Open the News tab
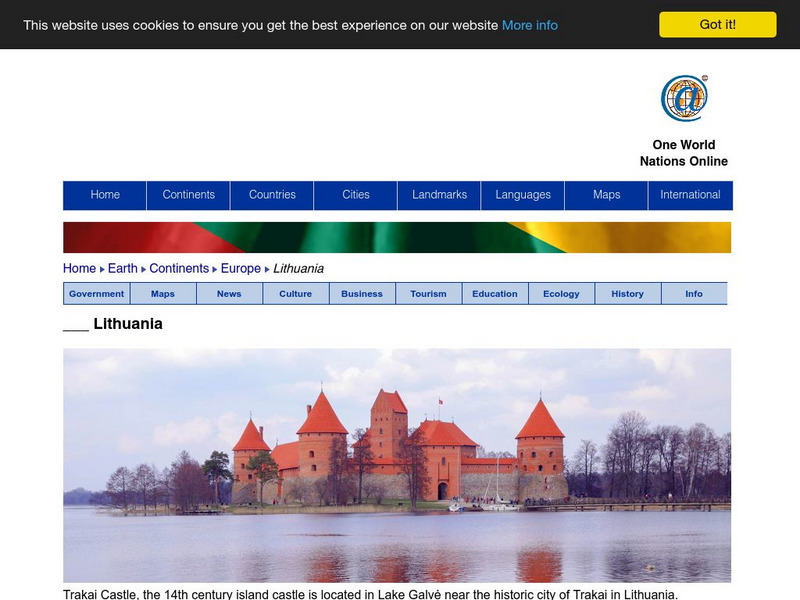The image size is (800, 600). [229, 293]
